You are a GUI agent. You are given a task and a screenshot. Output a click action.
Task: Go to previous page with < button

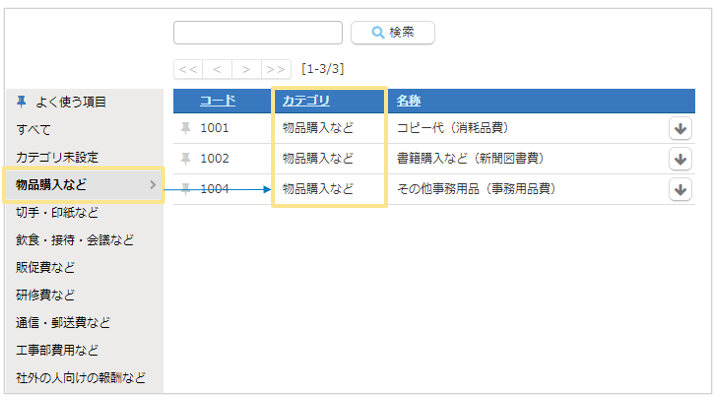click(x=217, y=69)
